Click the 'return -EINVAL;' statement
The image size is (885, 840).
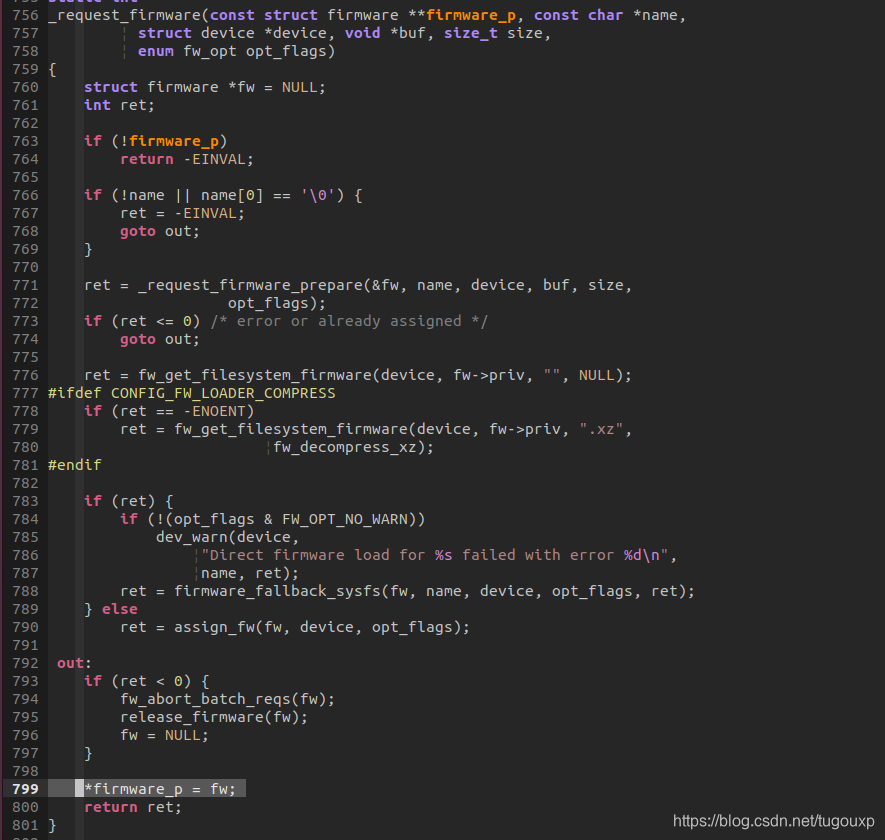pos(187,159)
